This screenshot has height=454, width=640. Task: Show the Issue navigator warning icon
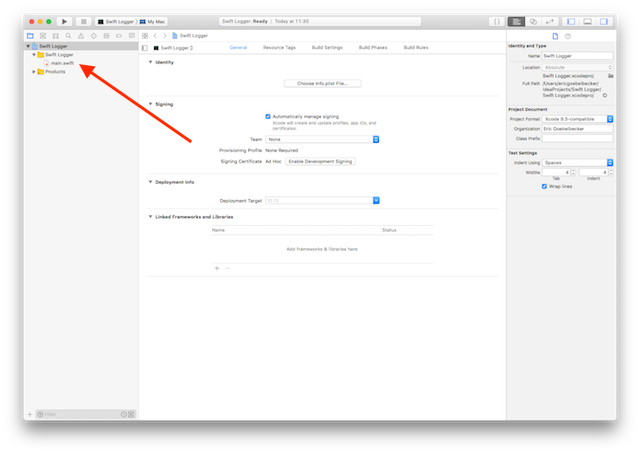(x=79, y=35)
